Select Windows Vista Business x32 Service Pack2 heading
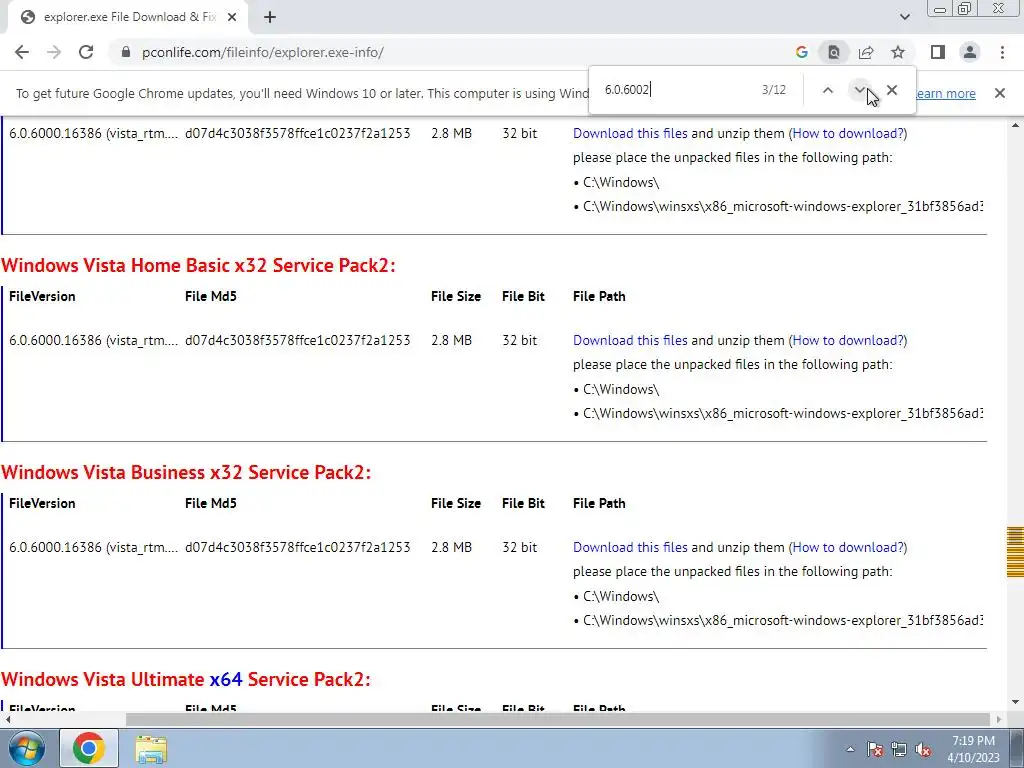The image size is (1024, 768). tap(186, 473)
